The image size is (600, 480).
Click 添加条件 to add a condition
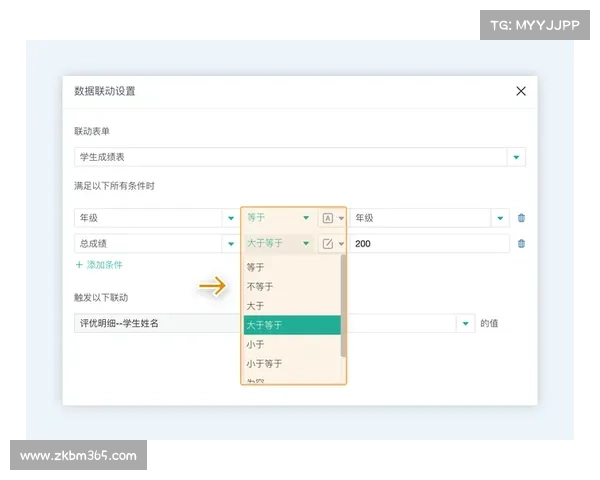click(99, 264)
